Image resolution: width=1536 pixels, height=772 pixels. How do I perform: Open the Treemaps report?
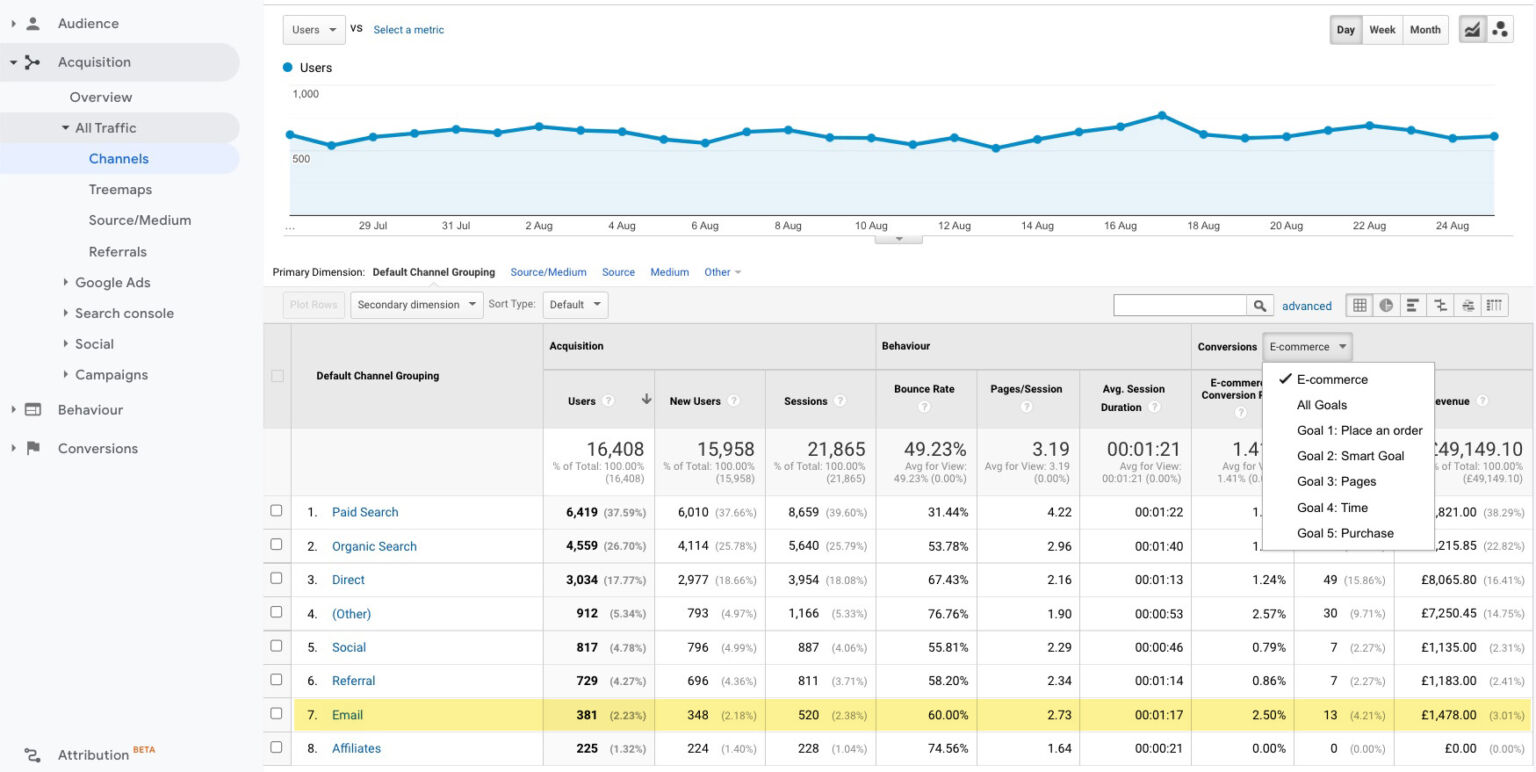[x=120, y=189]
